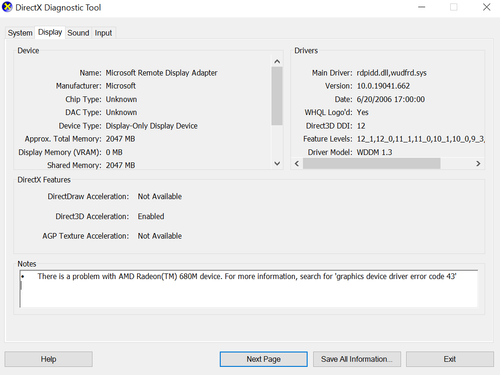This screenshot has width=500, height=375.
Task: Click Device panel scroll up arrow
Action: click(x=277, y=62)
